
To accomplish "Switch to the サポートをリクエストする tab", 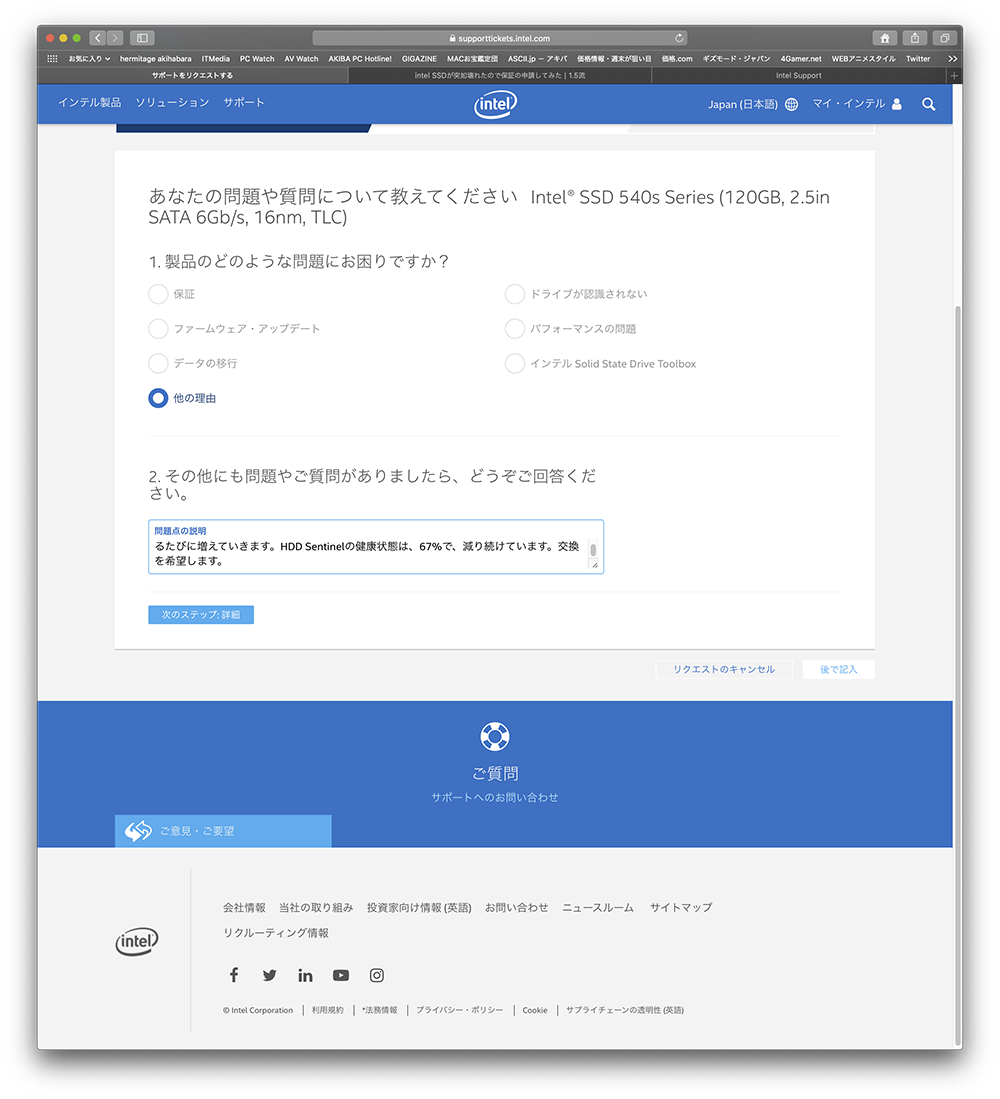I will [x=193, y=76].
